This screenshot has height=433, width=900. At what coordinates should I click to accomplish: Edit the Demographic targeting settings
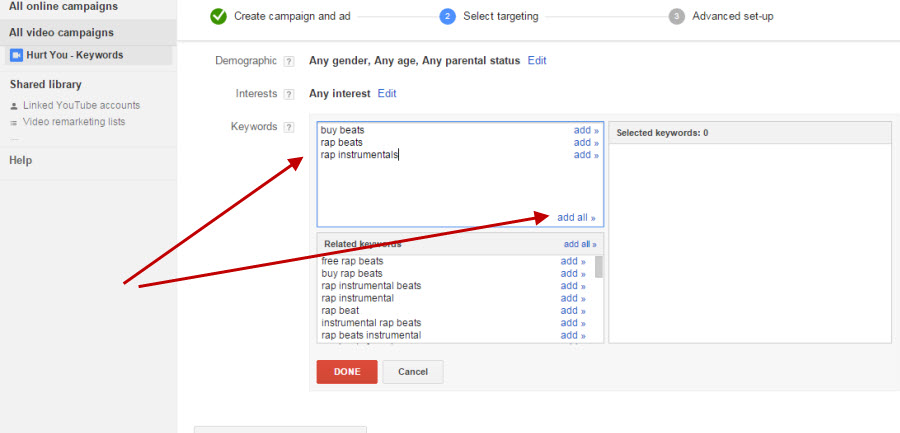537,60
